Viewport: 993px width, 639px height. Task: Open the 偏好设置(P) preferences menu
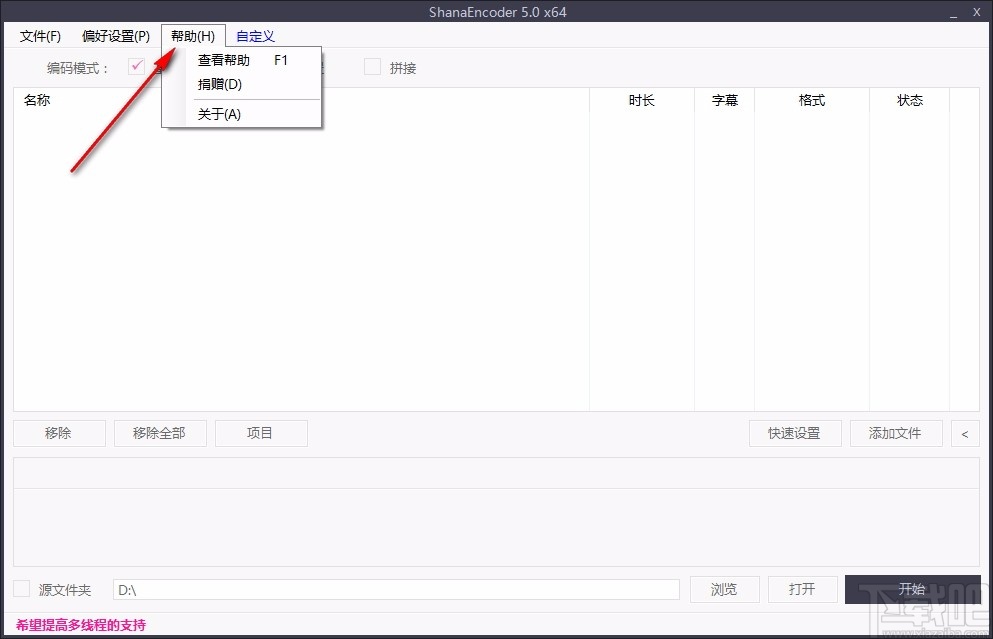coord(115,36)
